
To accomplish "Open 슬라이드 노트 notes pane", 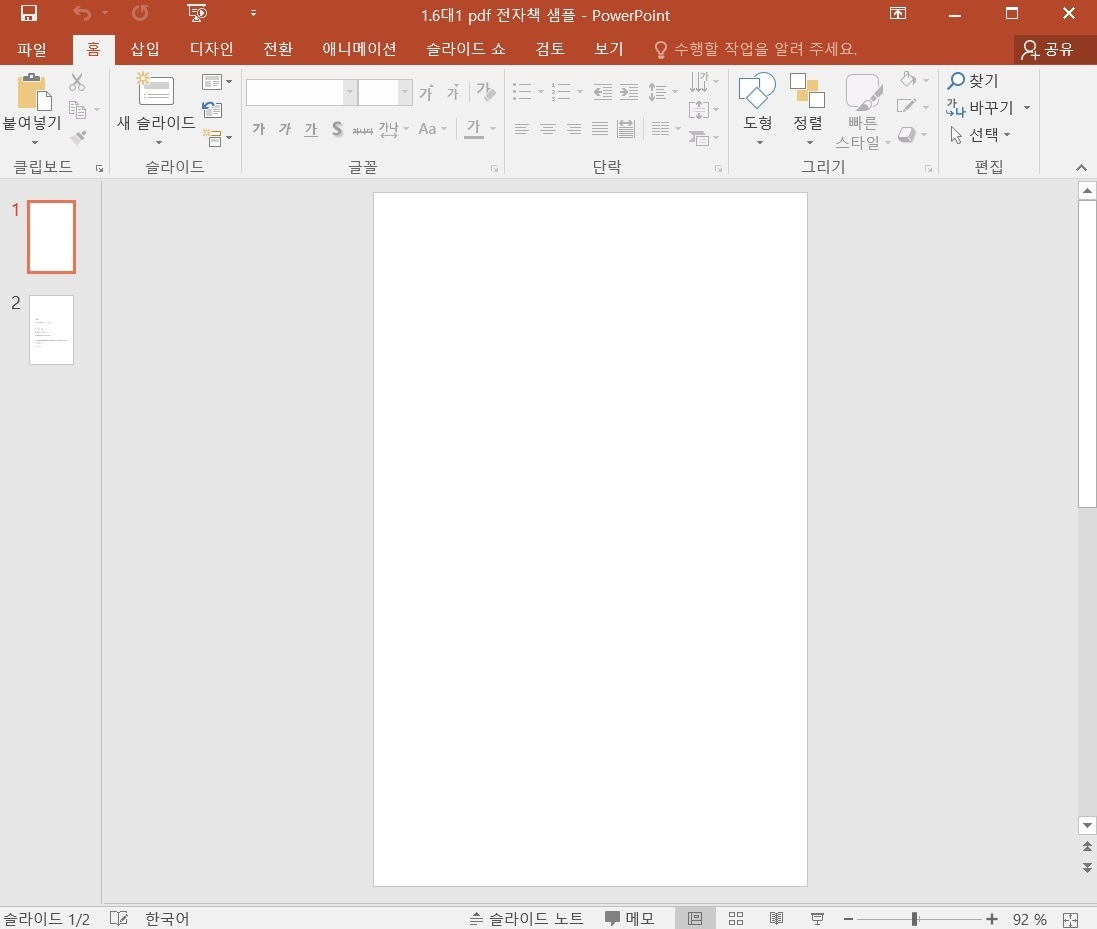I will tap(526, 919).
